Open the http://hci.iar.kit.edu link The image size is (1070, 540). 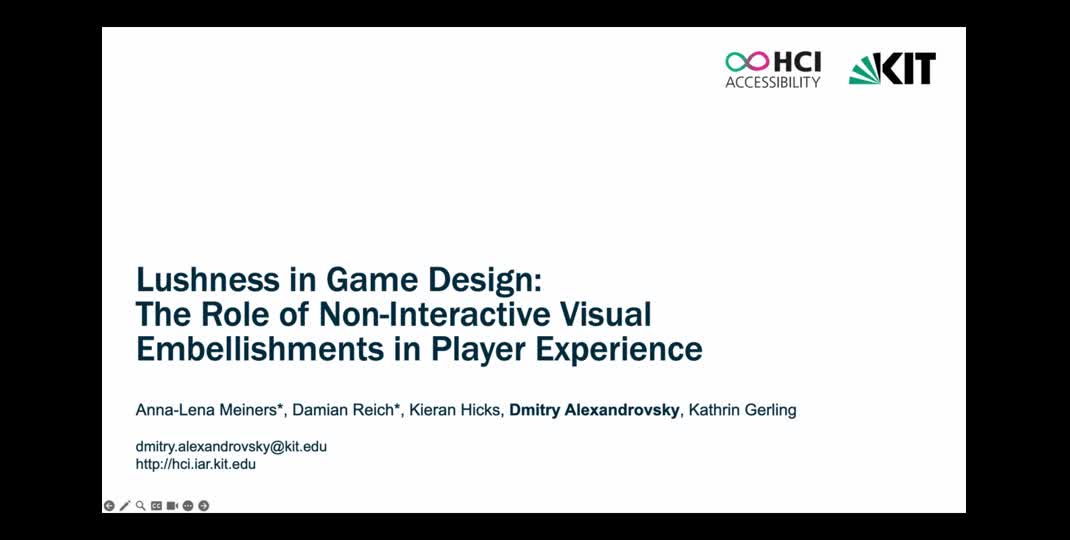tap(196, 464)
